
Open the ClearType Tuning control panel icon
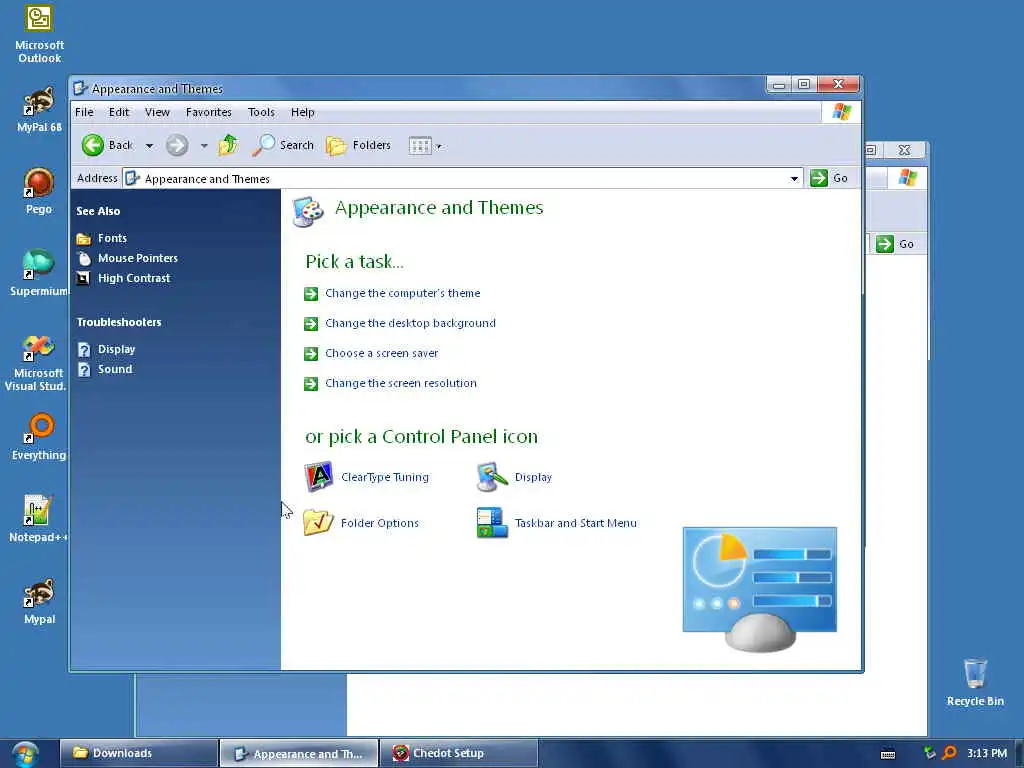(x=366, y=477)
